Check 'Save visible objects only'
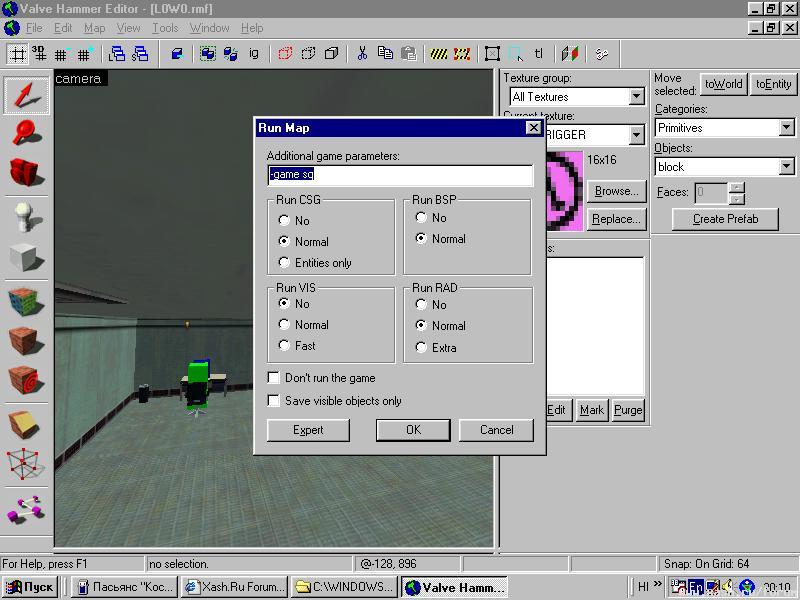The height and width of the screenshot is (600, 800). (x=274, y=401)
